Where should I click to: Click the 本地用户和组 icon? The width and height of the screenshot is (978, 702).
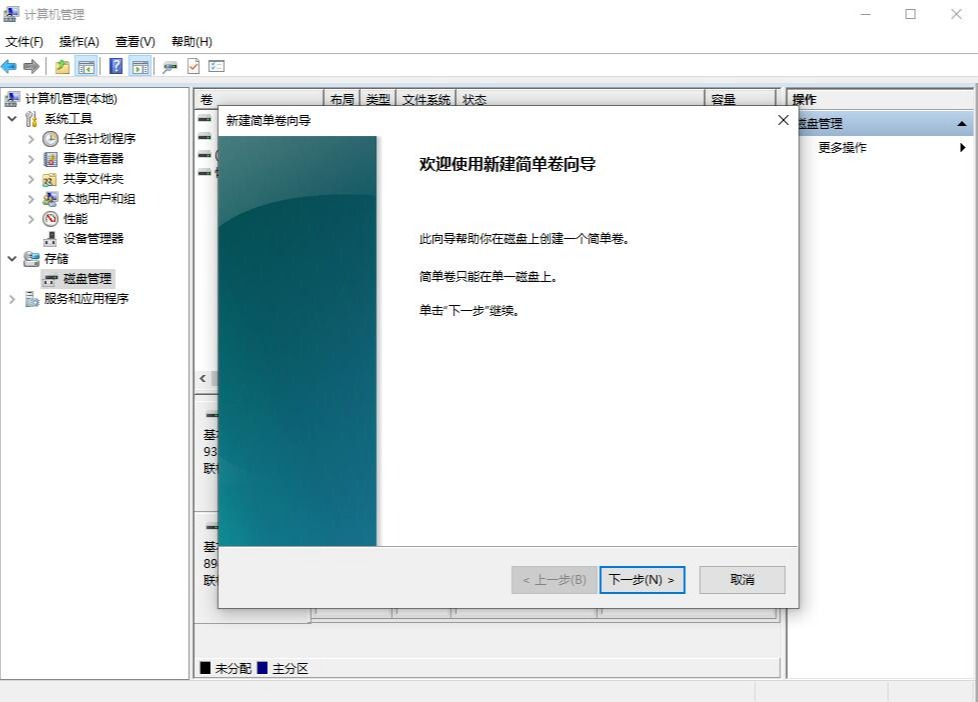pyautogui.click(x=51, y=199)
